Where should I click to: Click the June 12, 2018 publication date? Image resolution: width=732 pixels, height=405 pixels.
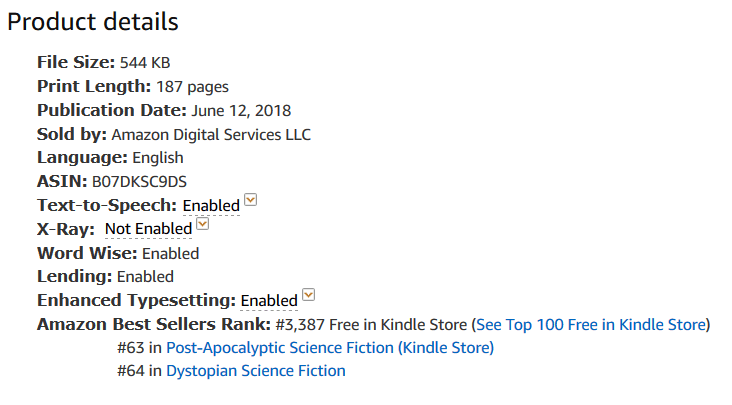241,110
